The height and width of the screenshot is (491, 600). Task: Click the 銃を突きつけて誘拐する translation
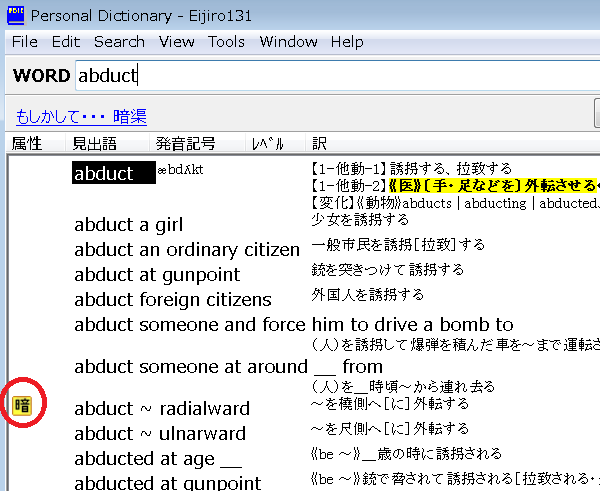(388, 270)
